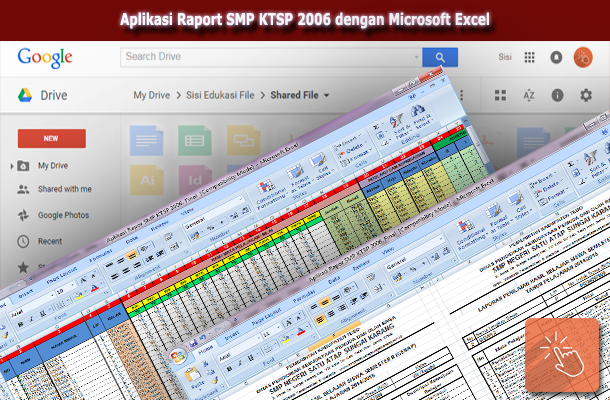Click the red NEW button
The width and height of the screenshot is (610, 400).
[51, 139]
